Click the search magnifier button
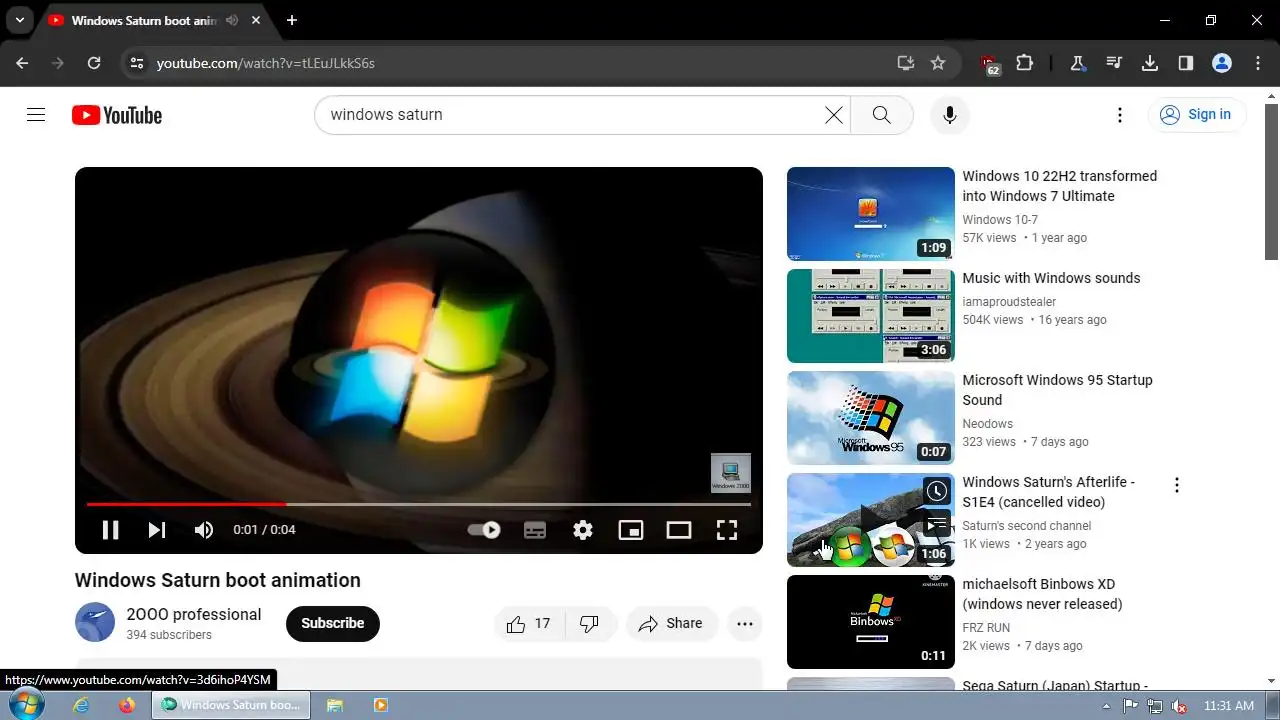The height and width of the screenshot is (720, 1280). (881, 115)
